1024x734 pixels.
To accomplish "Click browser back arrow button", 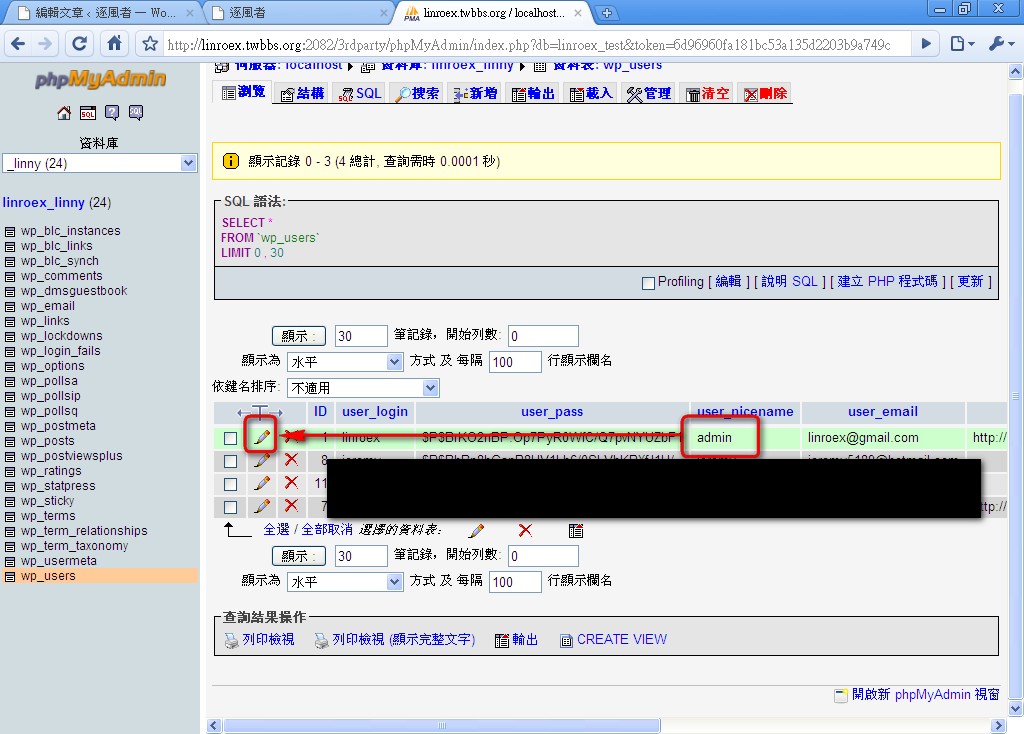I will pos(18,44).
